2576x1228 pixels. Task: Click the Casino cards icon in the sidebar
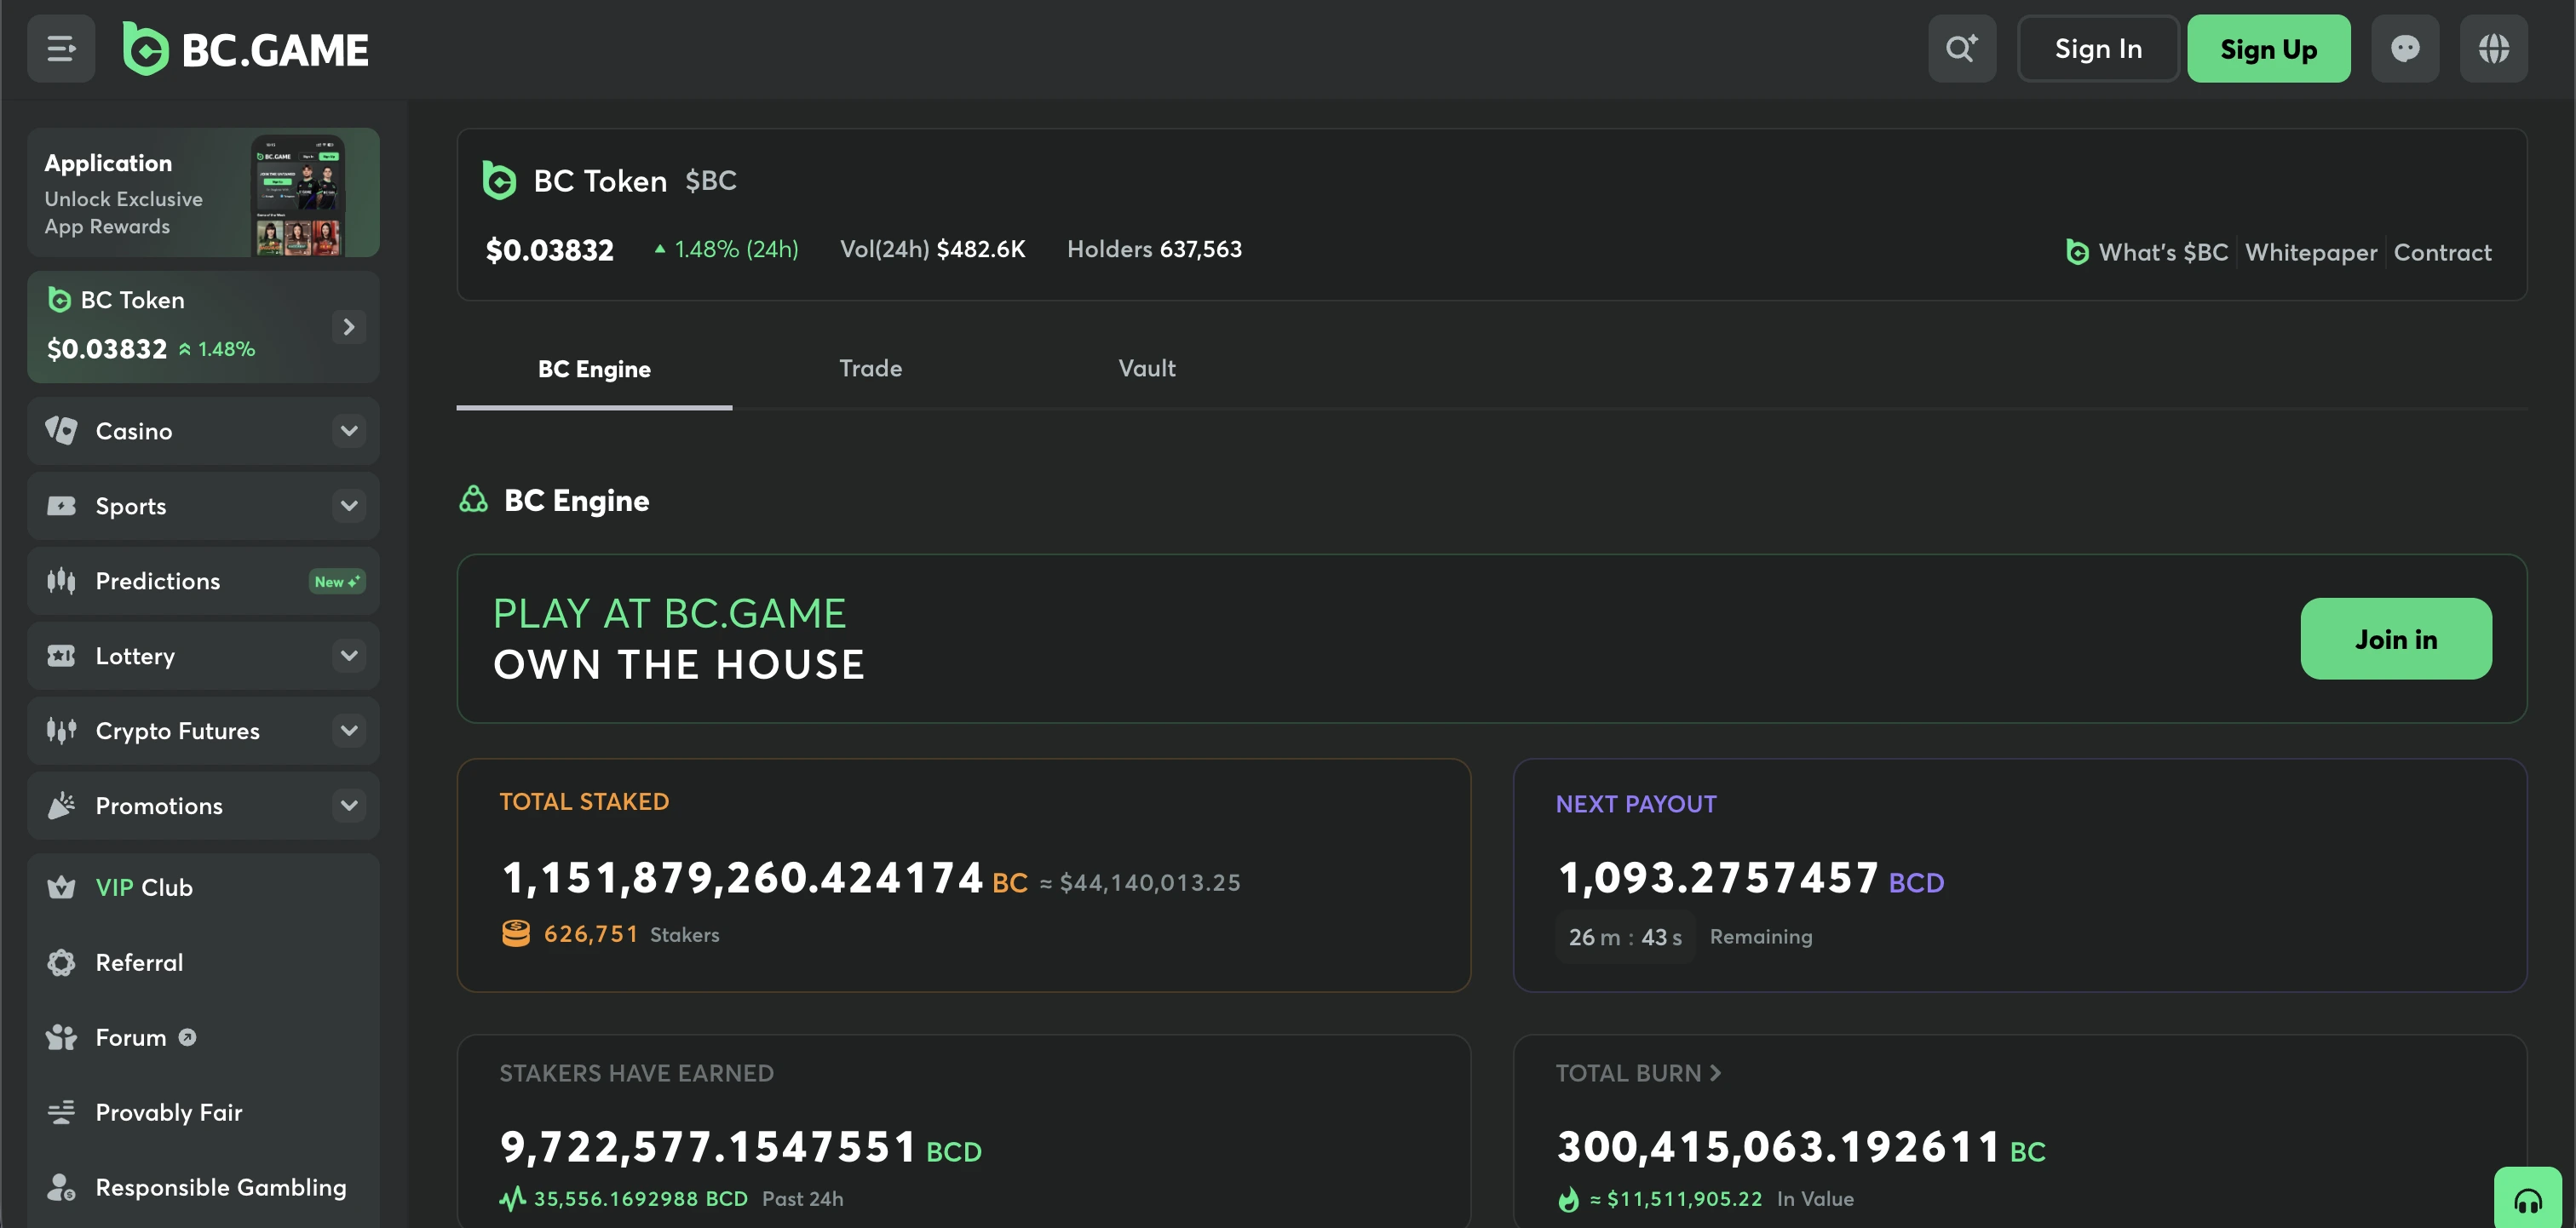pos(61,431)
